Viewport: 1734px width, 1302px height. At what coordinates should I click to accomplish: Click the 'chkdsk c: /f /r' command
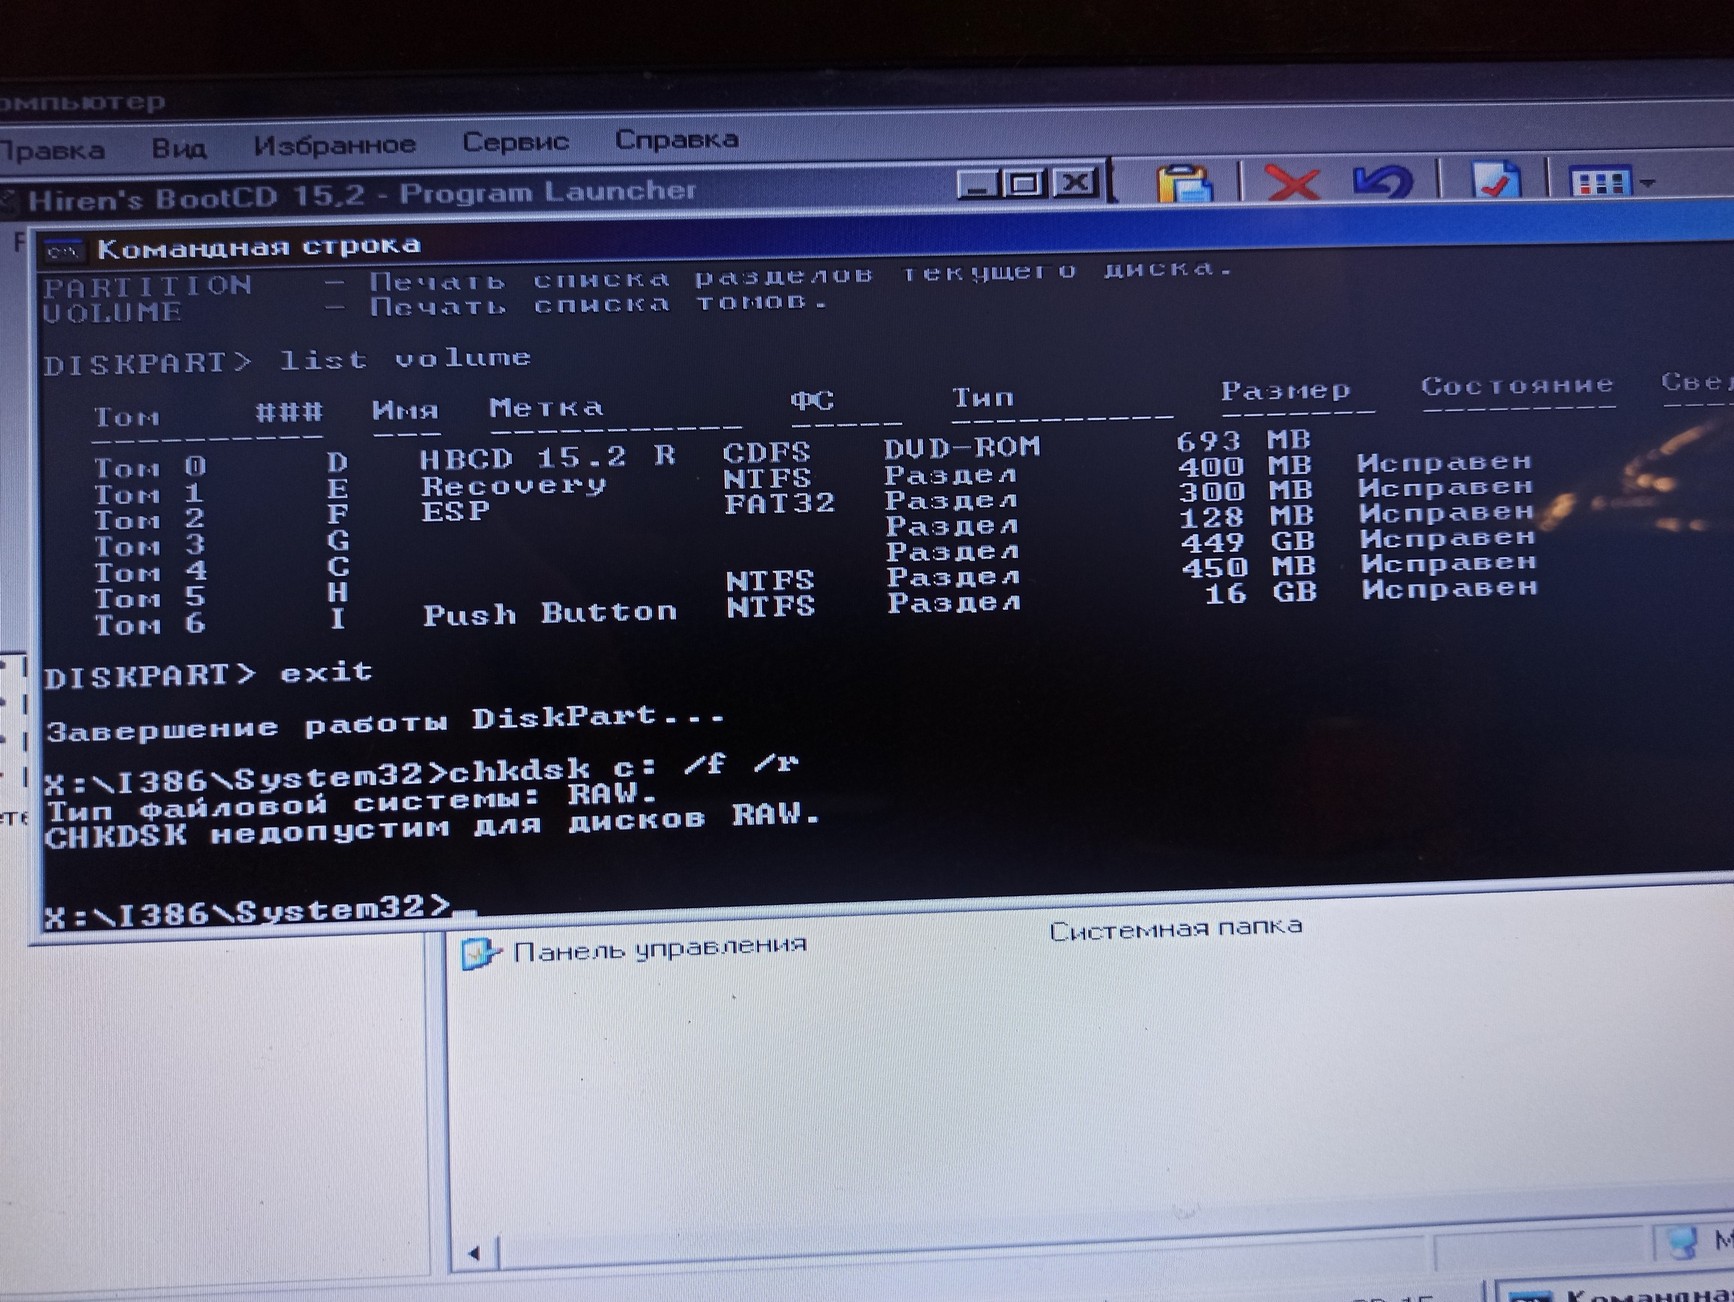(623, 767)
